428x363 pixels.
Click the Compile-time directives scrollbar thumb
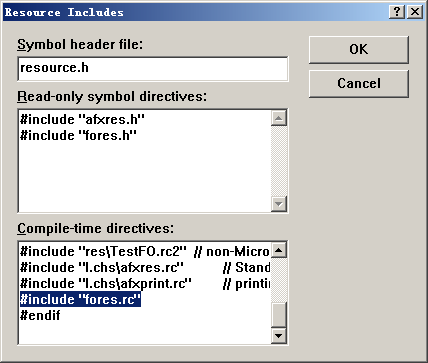coord(279,315)
